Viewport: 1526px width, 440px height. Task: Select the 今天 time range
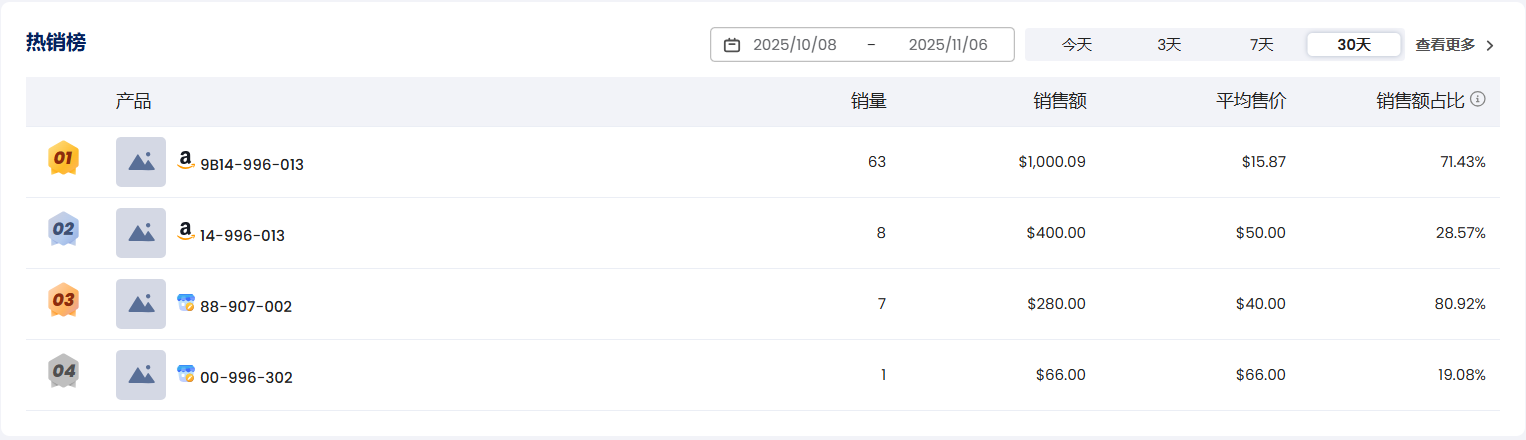coord(1076,45)
